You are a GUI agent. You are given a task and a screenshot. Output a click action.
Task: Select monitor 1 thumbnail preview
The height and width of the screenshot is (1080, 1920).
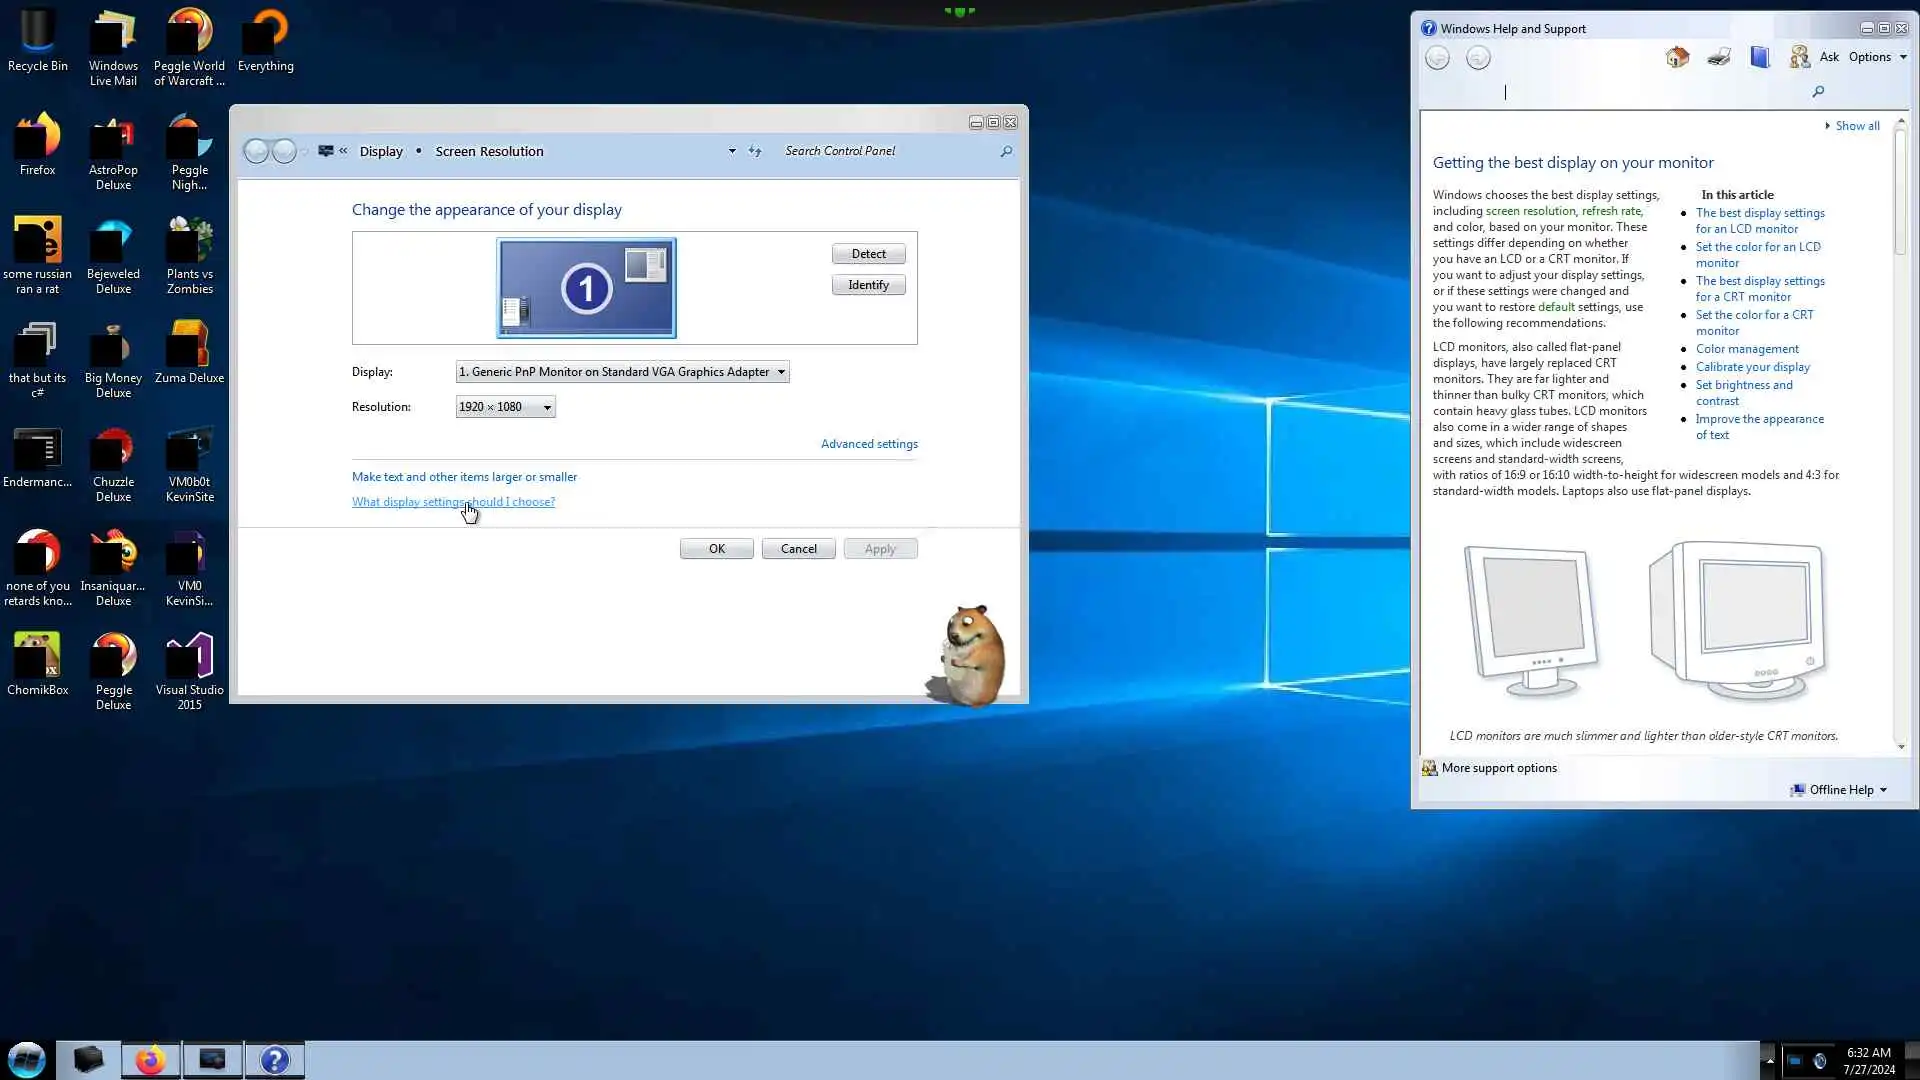586,288
